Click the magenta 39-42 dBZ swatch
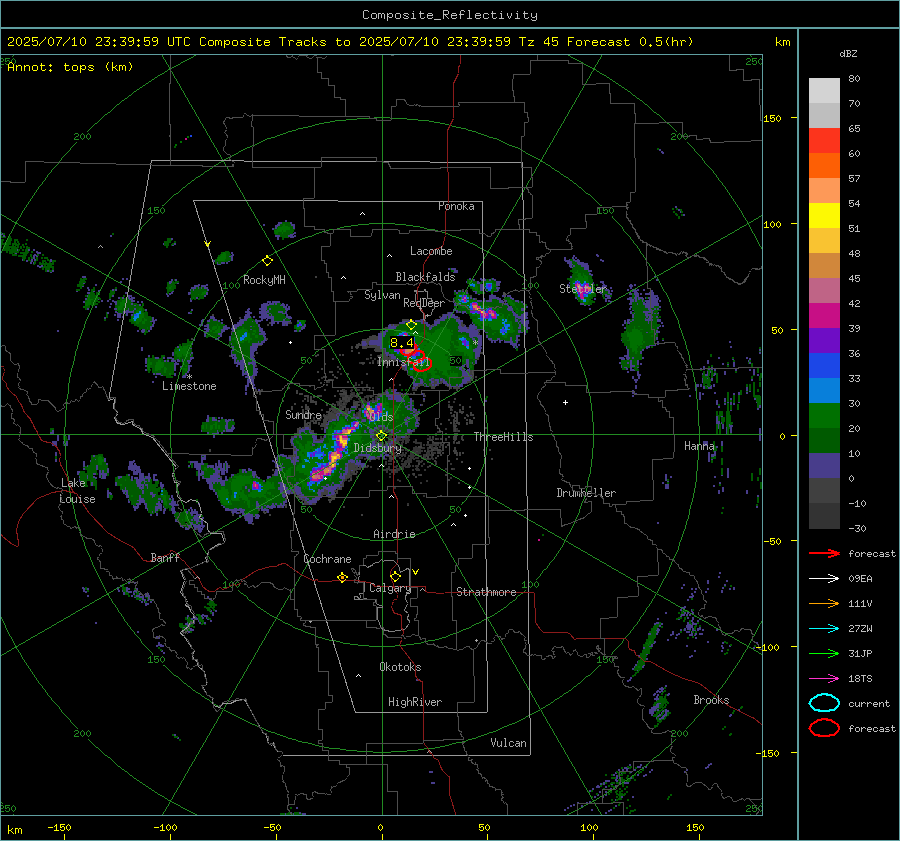The image size is (900, 841). [824, 316]
